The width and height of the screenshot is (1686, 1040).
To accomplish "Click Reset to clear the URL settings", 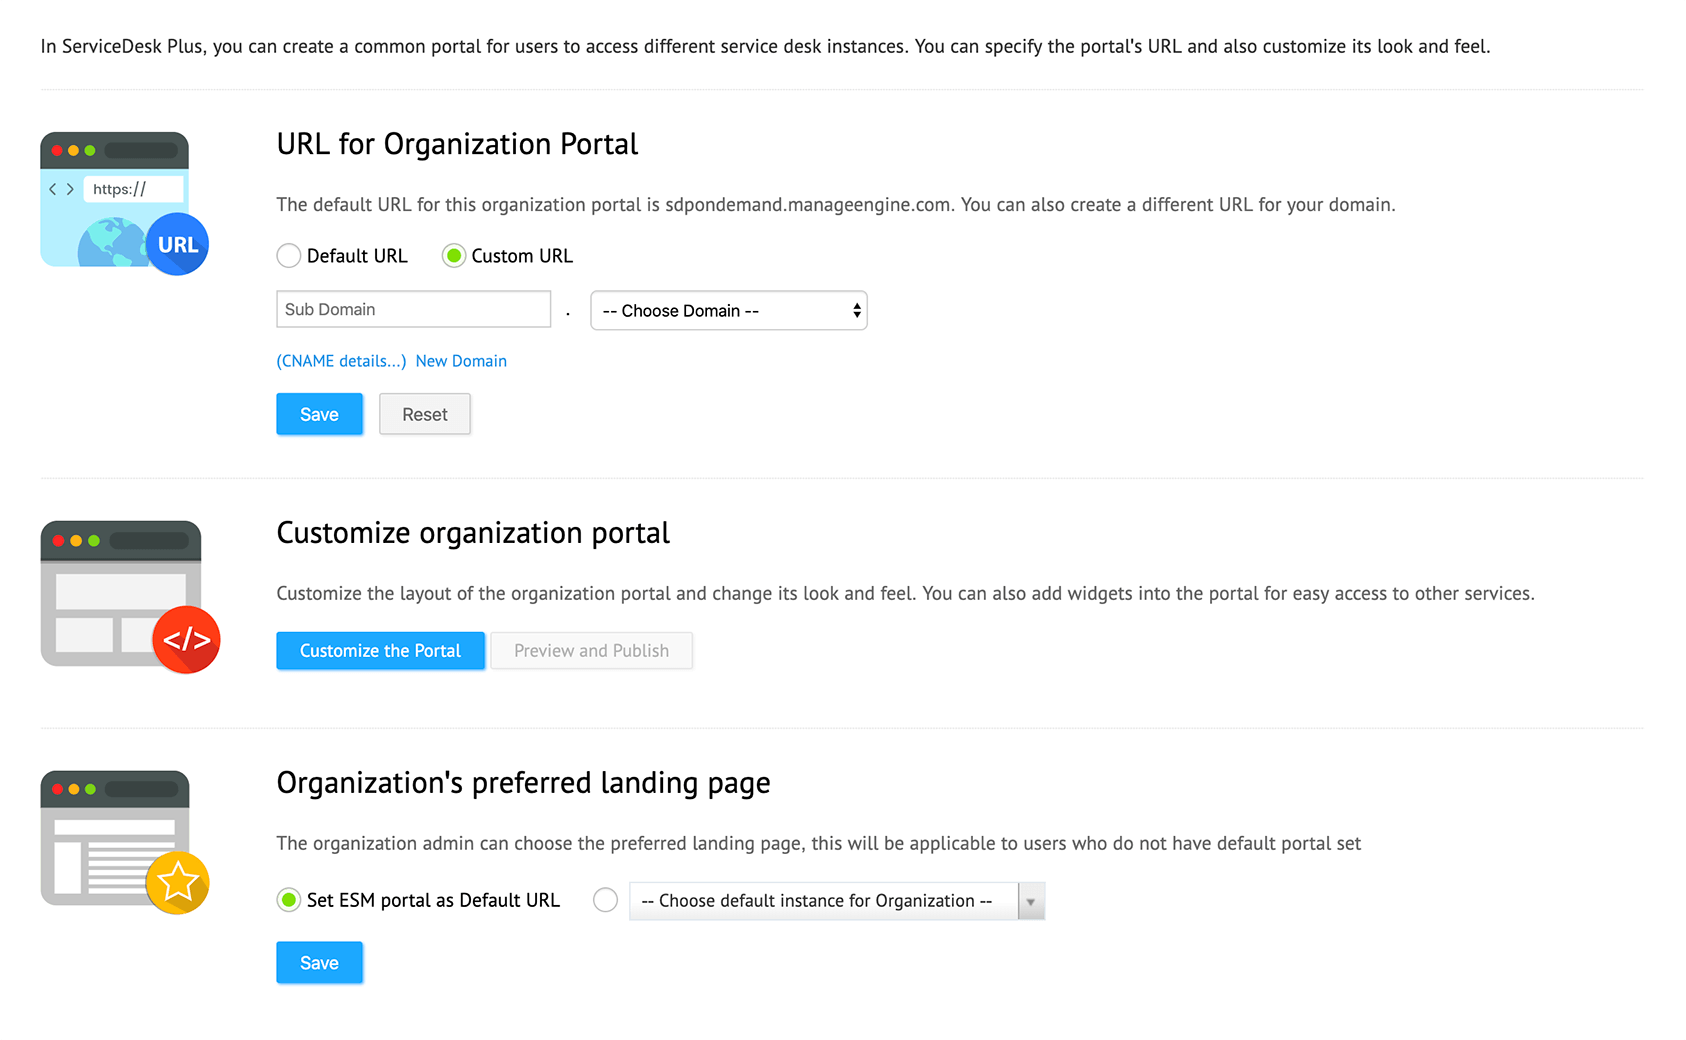I will (424, 414).
